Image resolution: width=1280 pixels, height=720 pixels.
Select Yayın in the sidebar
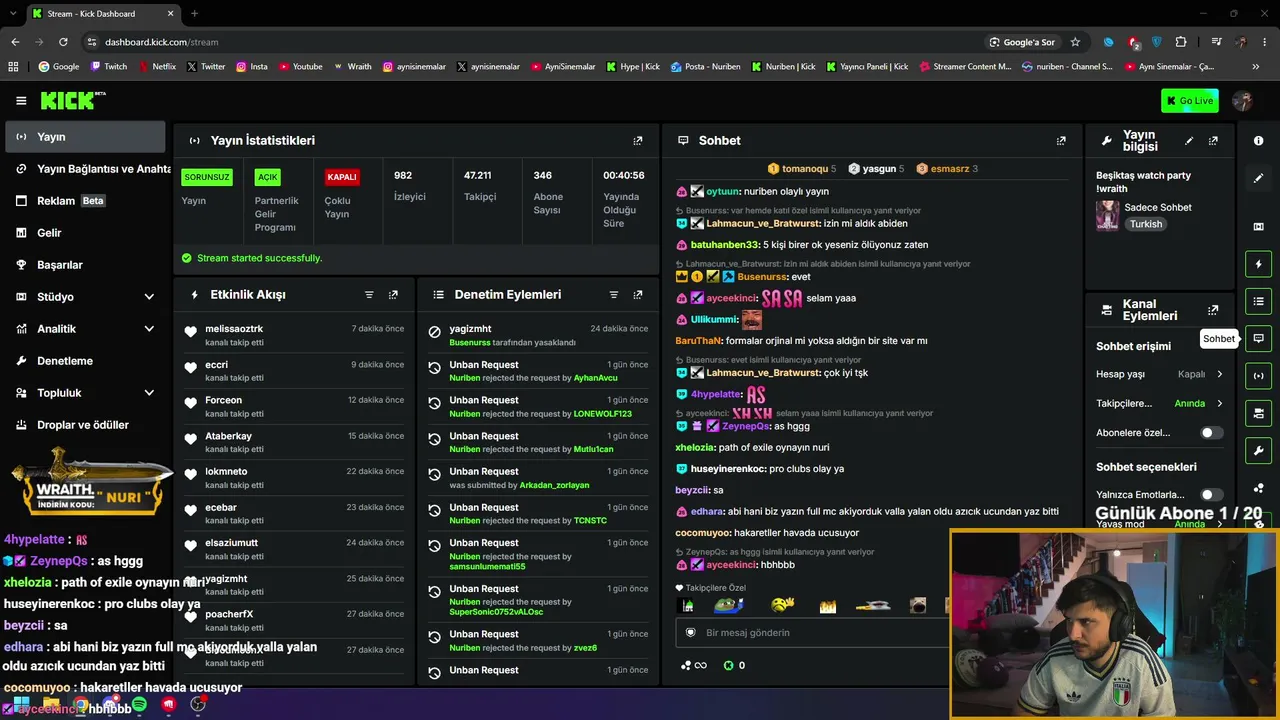coord(85,137)
